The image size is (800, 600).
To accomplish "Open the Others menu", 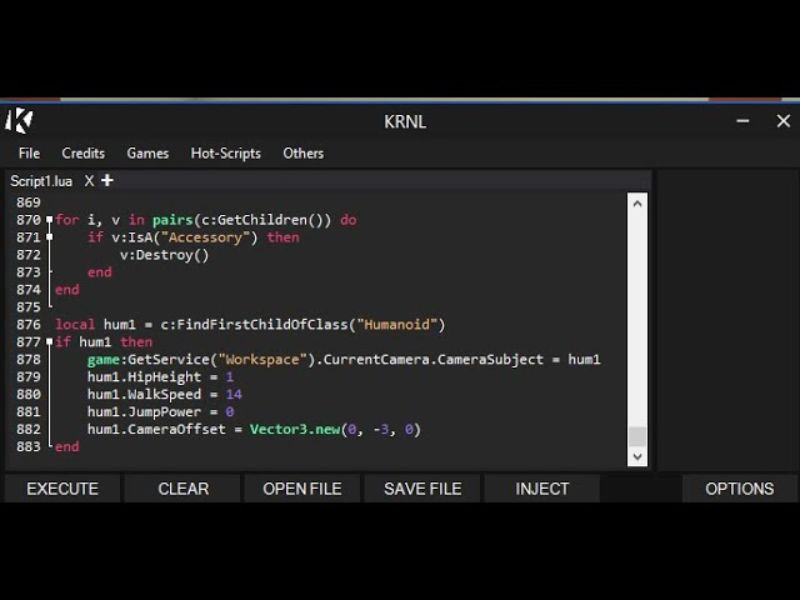I will point(303,153).
